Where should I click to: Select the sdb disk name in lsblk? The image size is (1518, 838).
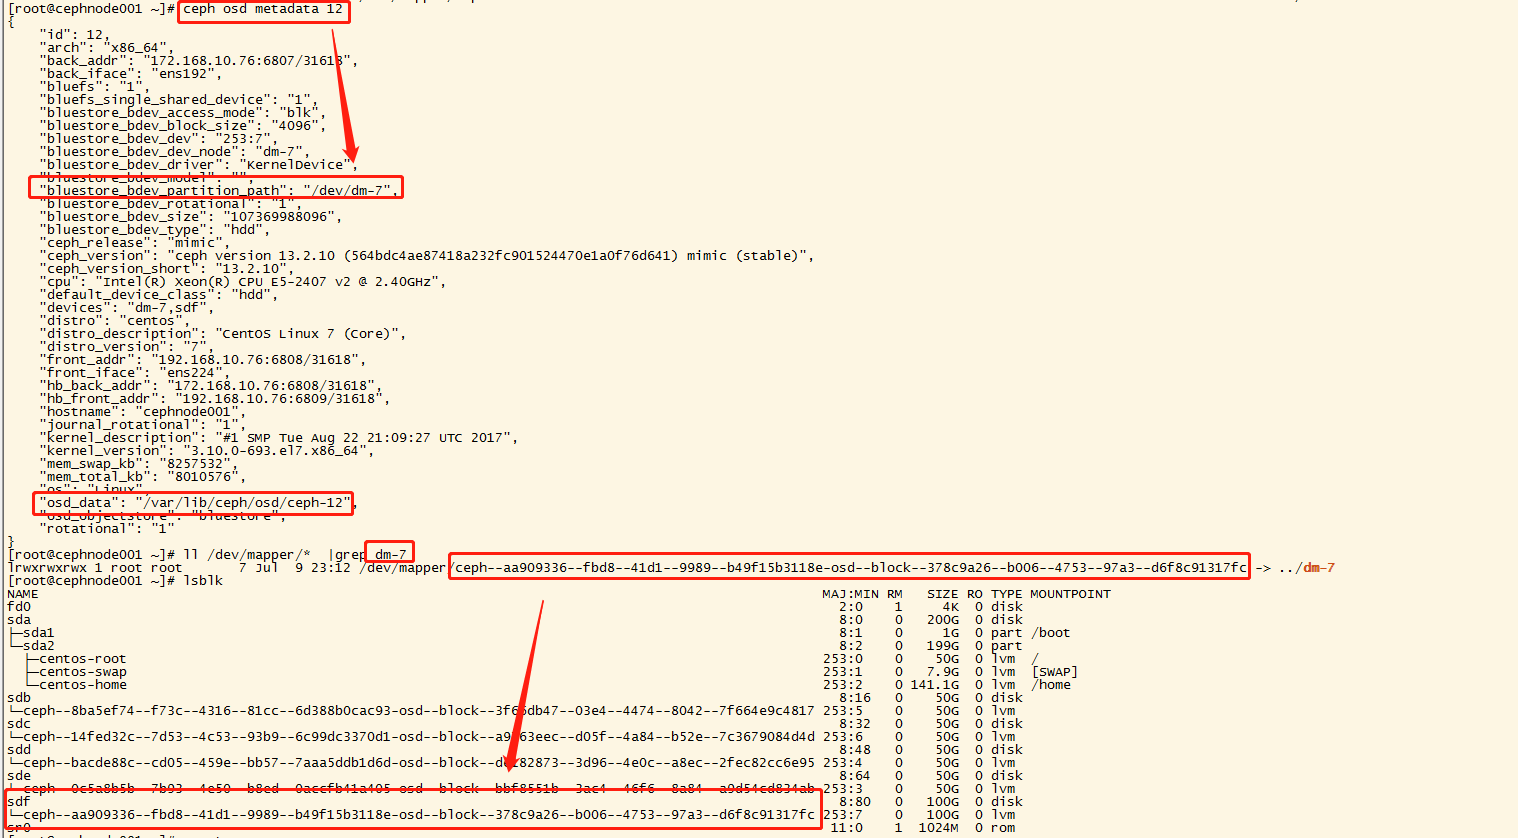tap(19, 698)
